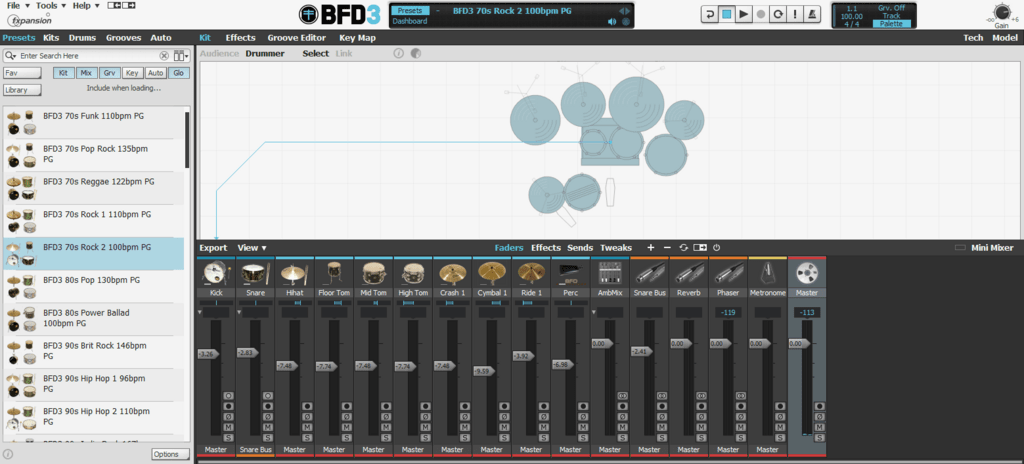Switch to the Grooves browser tab

click(x=123, y=38)
